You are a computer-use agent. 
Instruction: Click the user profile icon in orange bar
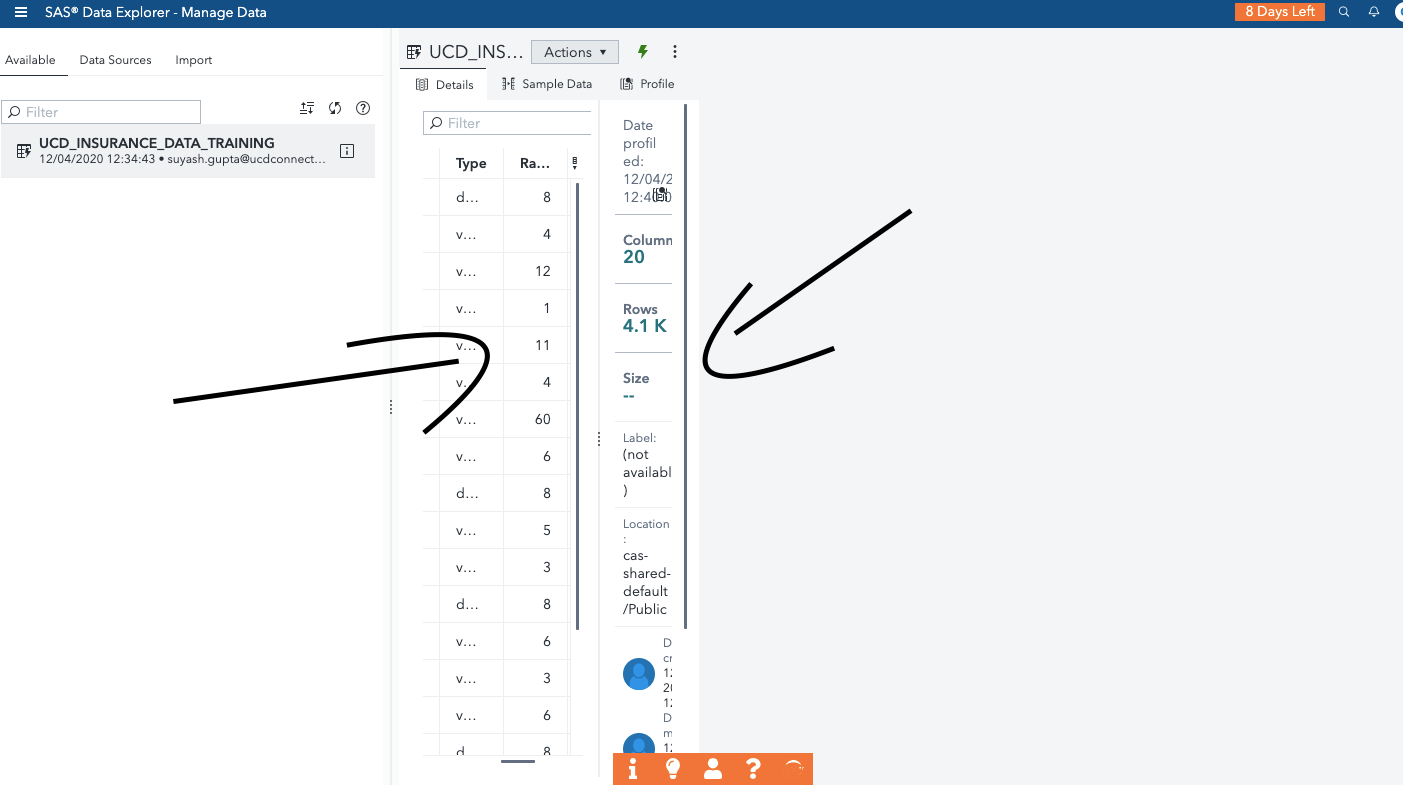click(712, 769)
